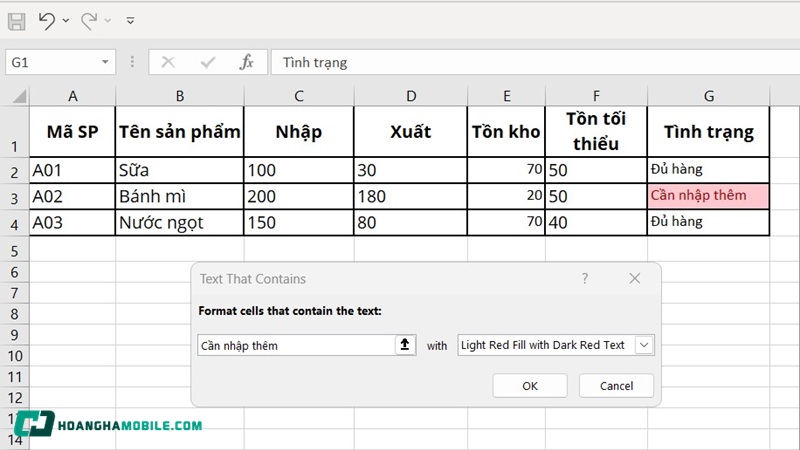
Task: Click the Tình trạng header cell
Action: coord(708,132)
